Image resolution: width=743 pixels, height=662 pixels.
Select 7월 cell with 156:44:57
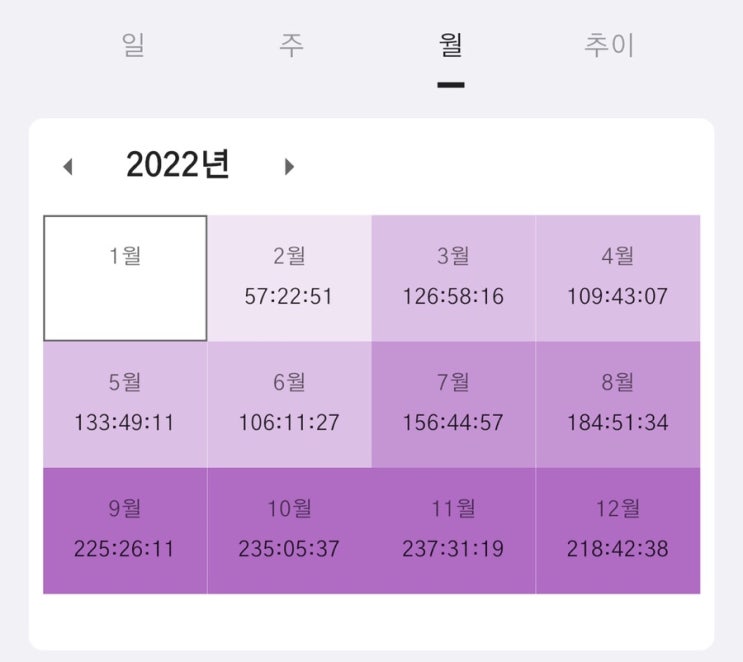click(x=453, y=404)
